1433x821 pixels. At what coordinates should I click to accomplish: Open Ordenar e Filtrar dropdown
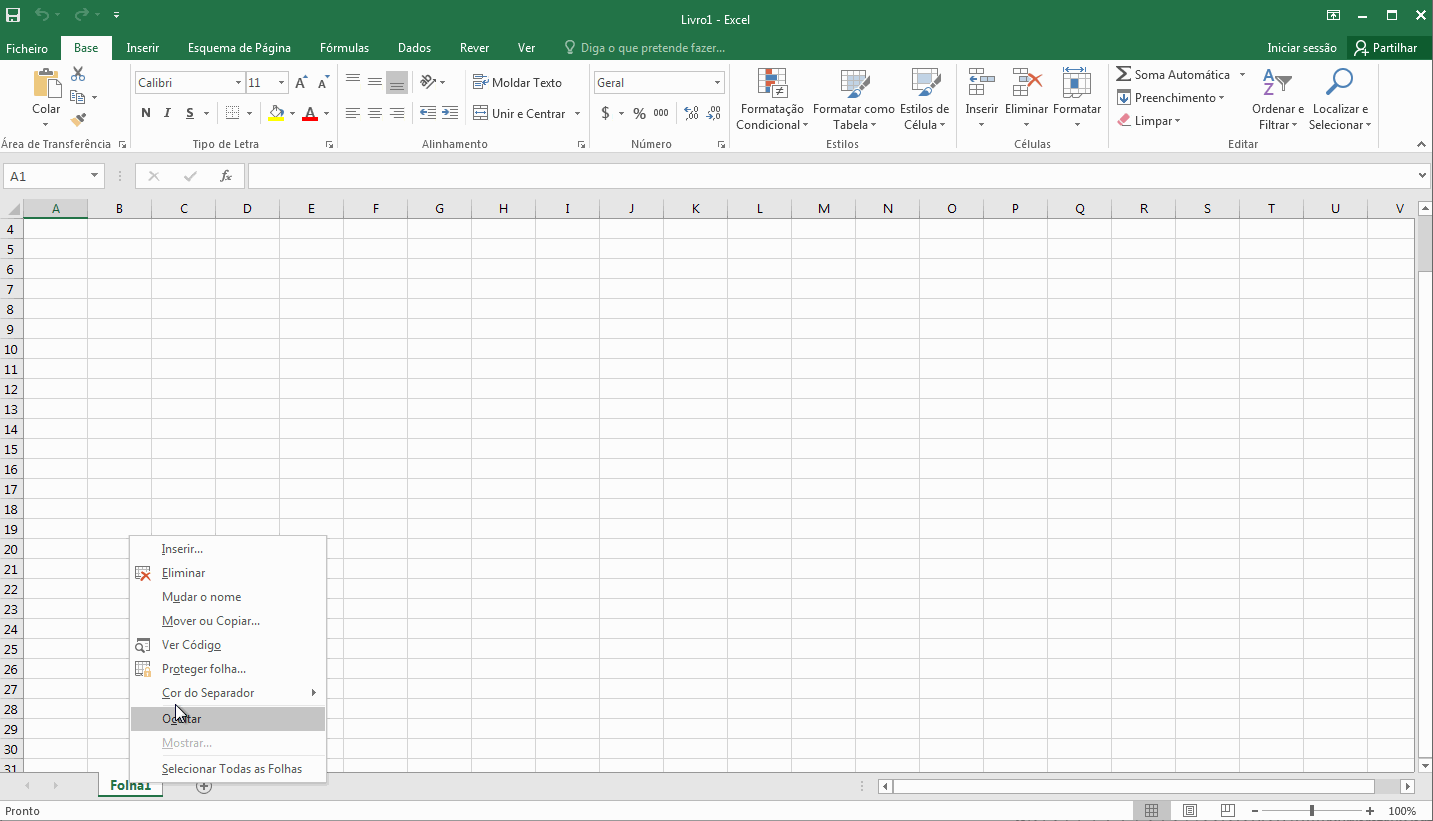pos(1278,99)
